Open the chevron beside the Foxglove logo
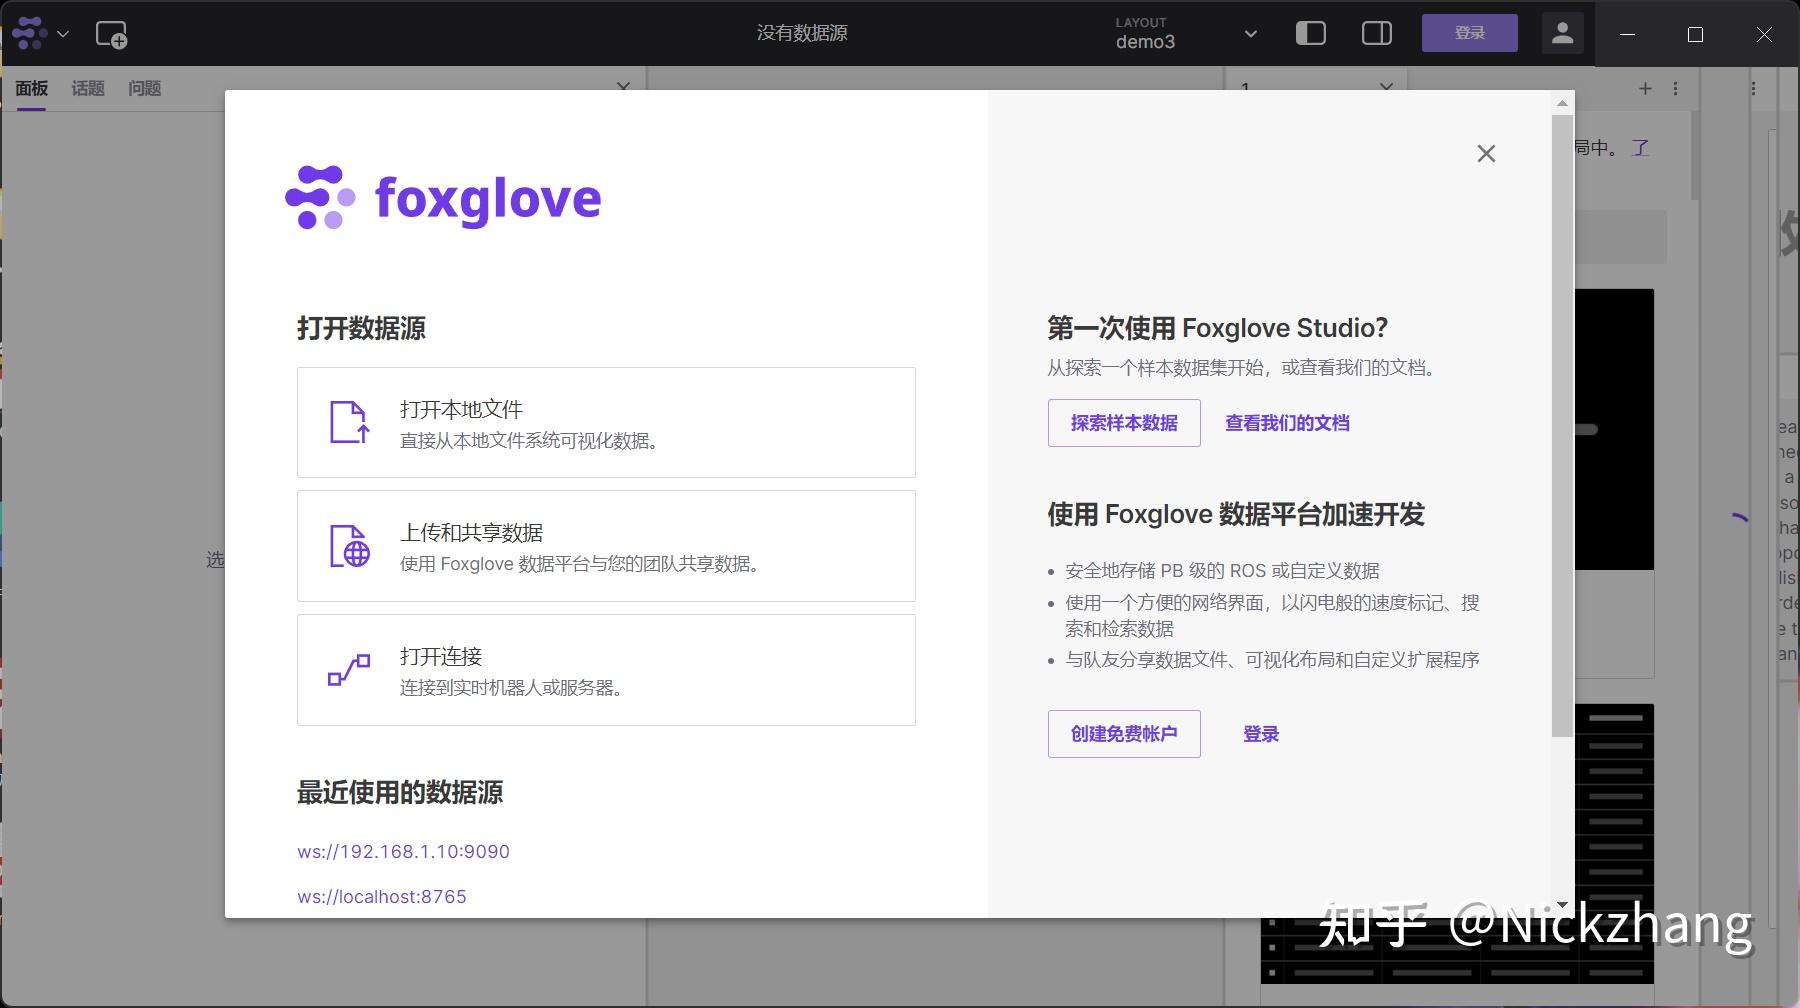The width and height of the screenshot is (1800, 1008). click(x=63, y=33)
